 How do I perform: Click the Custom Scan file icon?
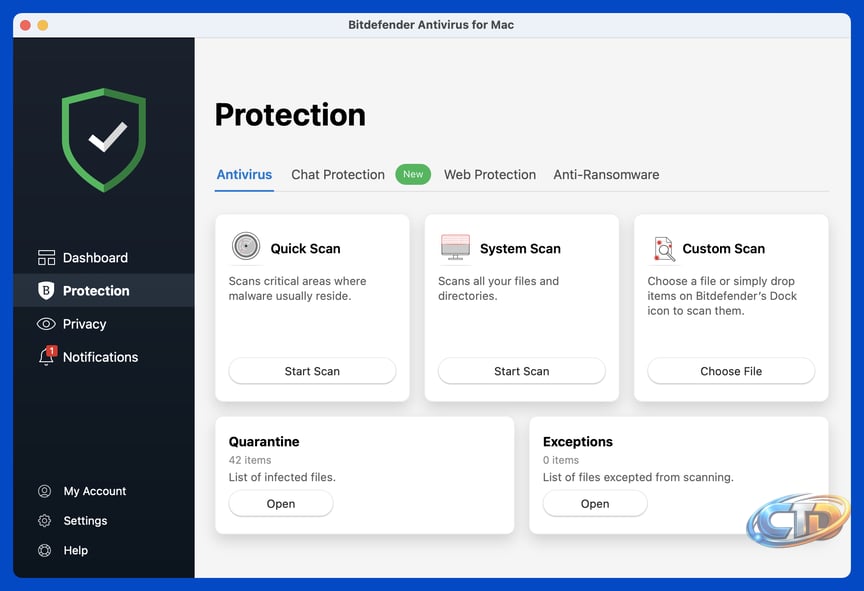click(664, 249)
